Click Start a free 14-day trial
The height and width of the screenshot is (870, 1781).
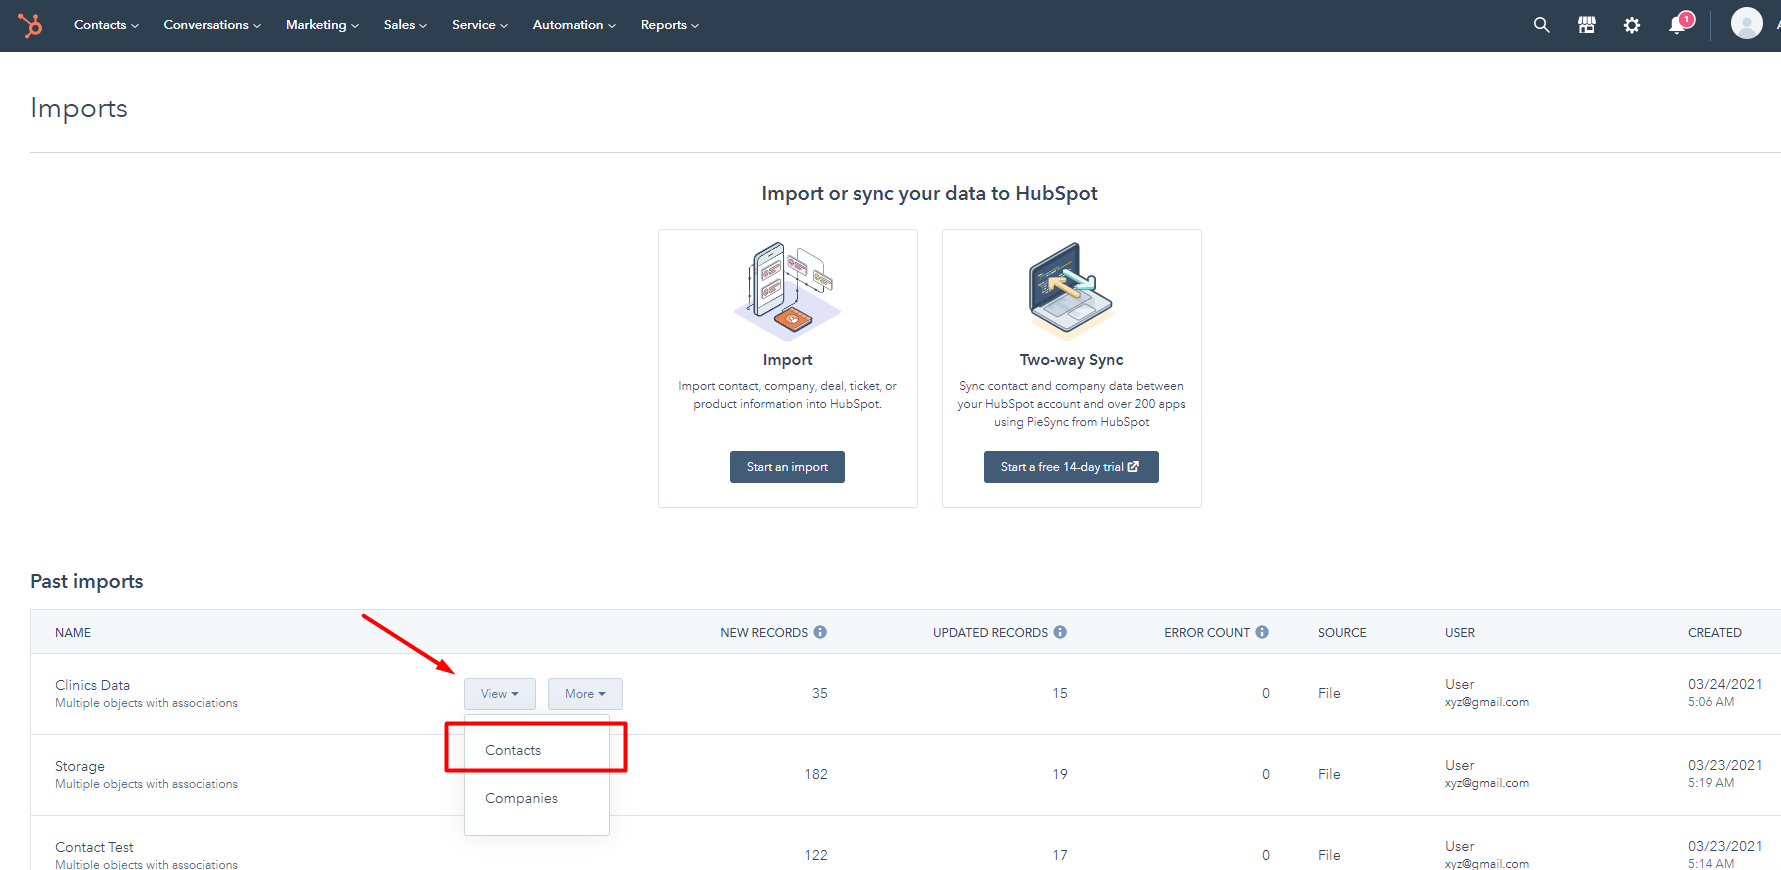1071,467
